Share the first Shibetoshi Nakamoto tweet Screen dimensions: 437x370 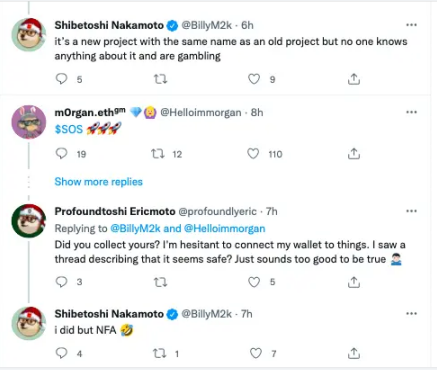click(354, 79)
